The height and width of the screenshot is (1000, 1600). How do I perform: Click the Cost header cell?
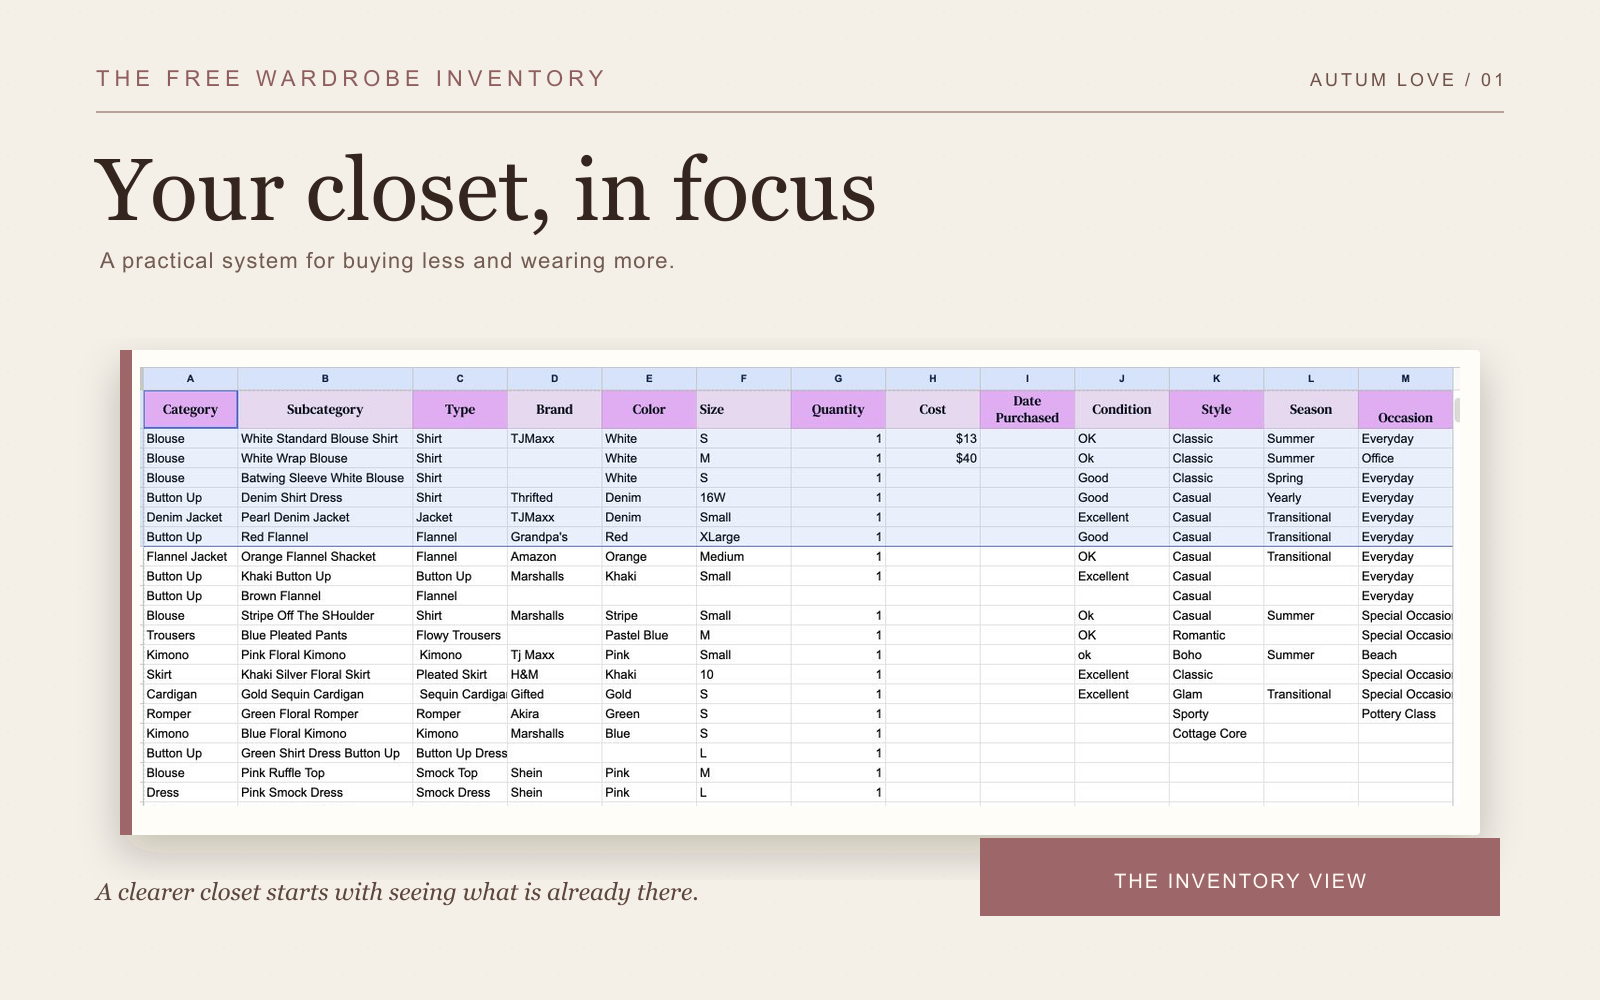pos(932,409)
